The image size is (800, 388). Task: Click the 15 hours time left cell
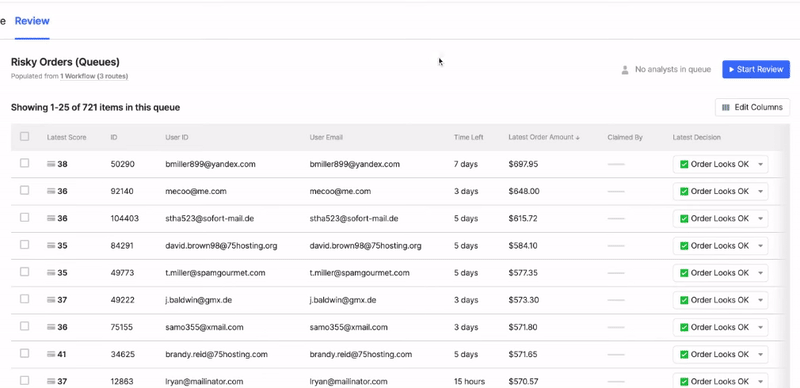tap(469, 381)
